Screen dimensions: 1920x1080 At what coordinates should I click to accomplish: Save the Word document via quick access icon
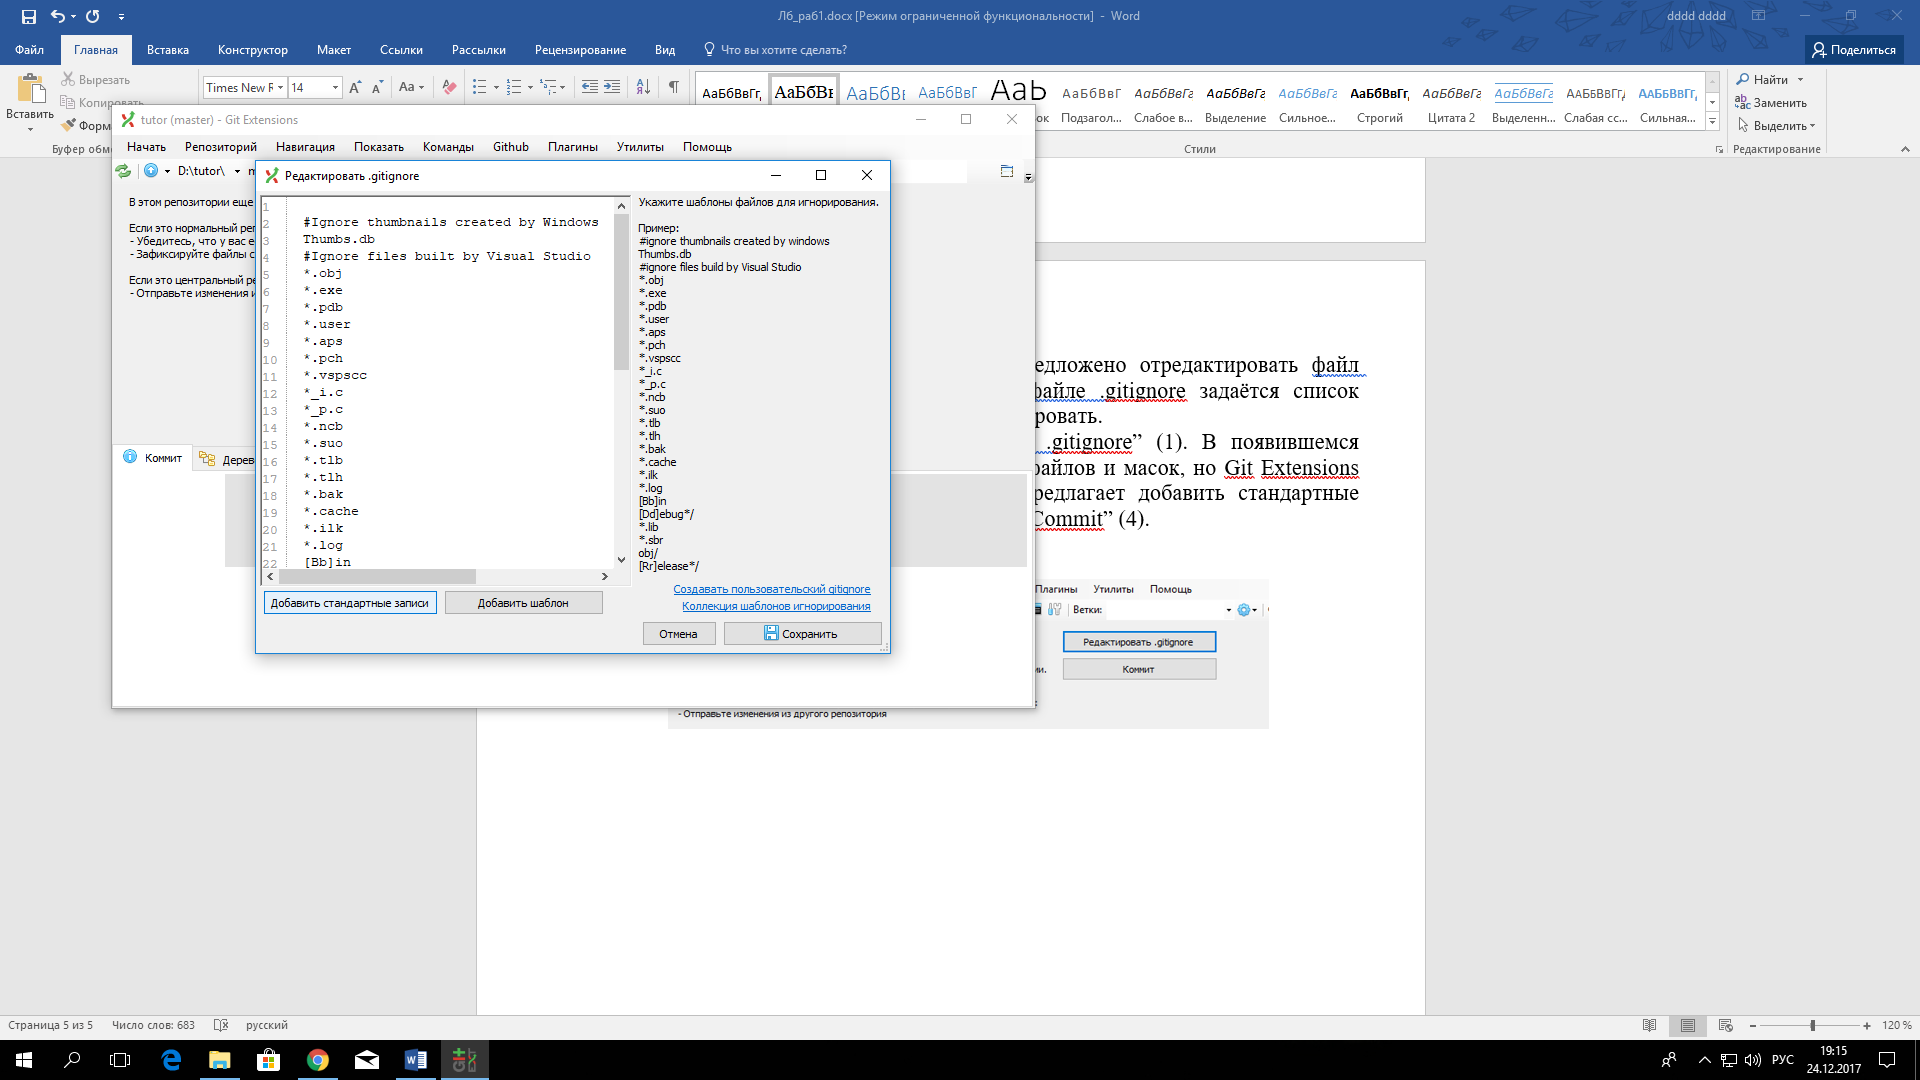click(28, 16)
